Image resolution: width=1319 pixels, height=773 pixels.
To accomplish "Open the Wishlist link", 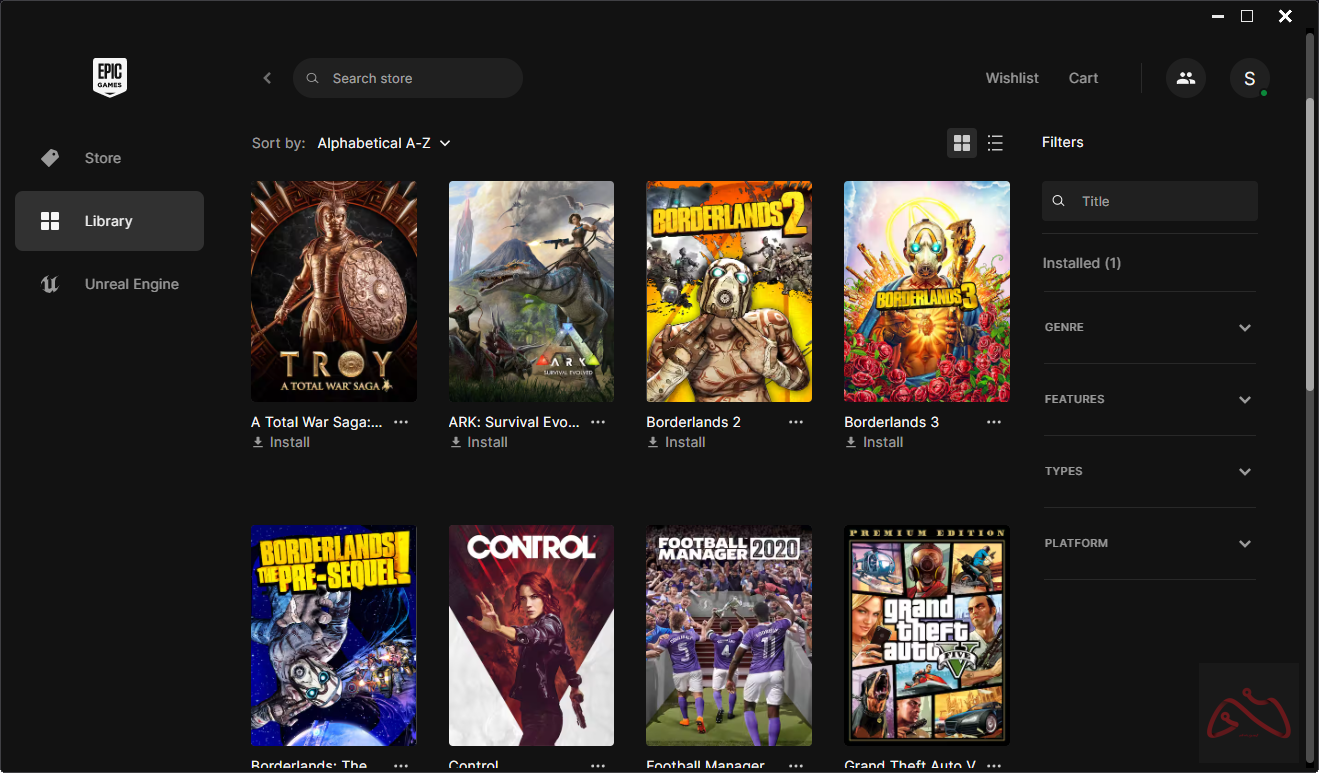I will click(1012, 78).
